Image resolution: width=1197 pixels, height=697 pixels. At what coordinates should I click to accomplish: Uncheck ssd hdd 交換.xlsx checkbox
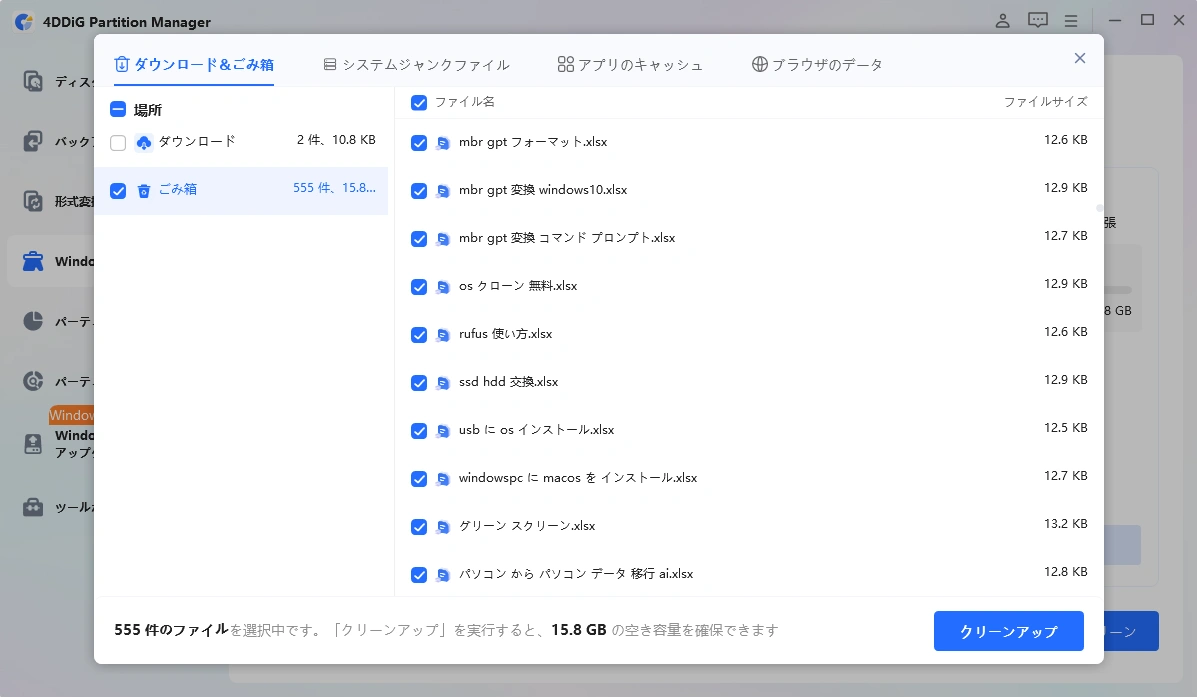[418, 383]
